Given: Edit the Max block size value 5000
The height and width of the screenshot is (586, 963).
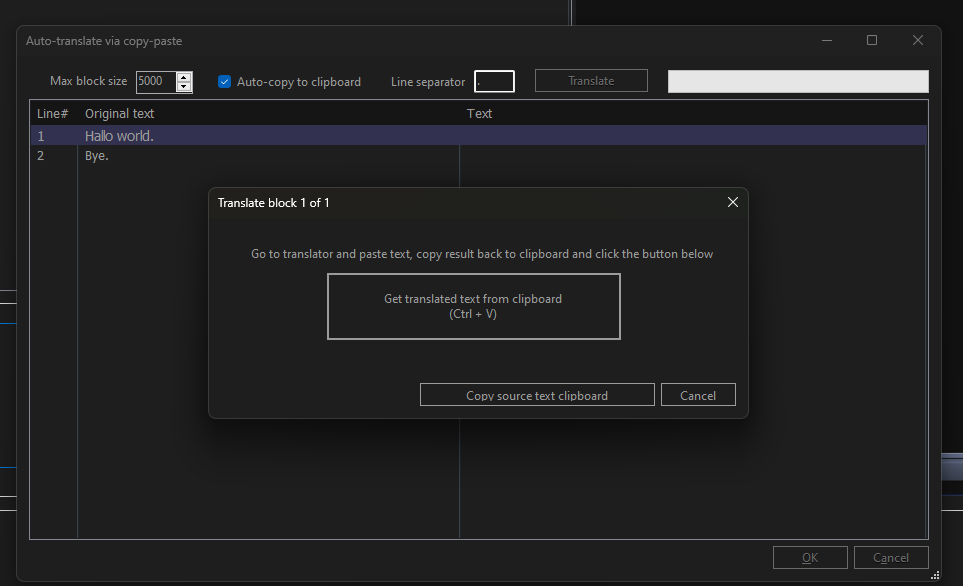Looking at the screenshot, I should click(155, 81).
